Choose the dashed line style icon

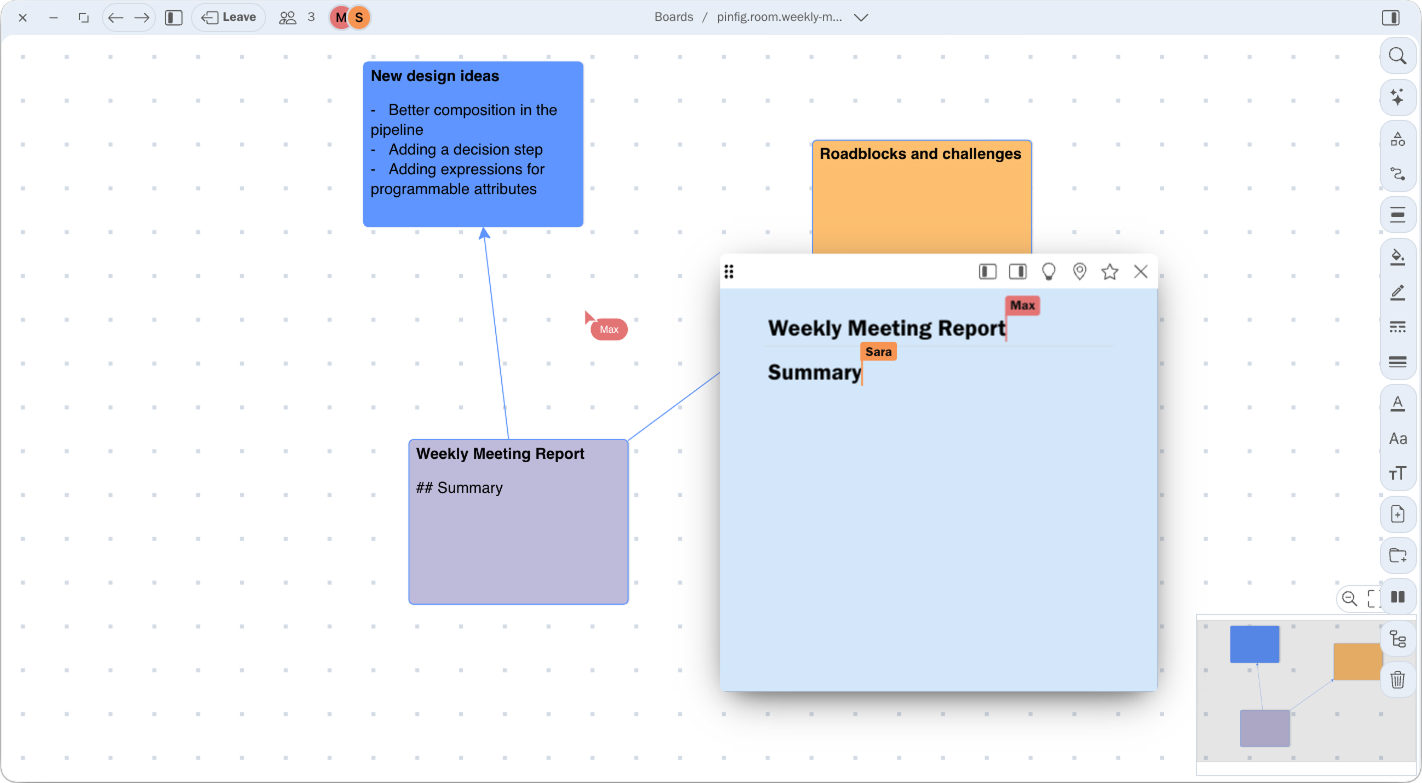[1397, 327]
